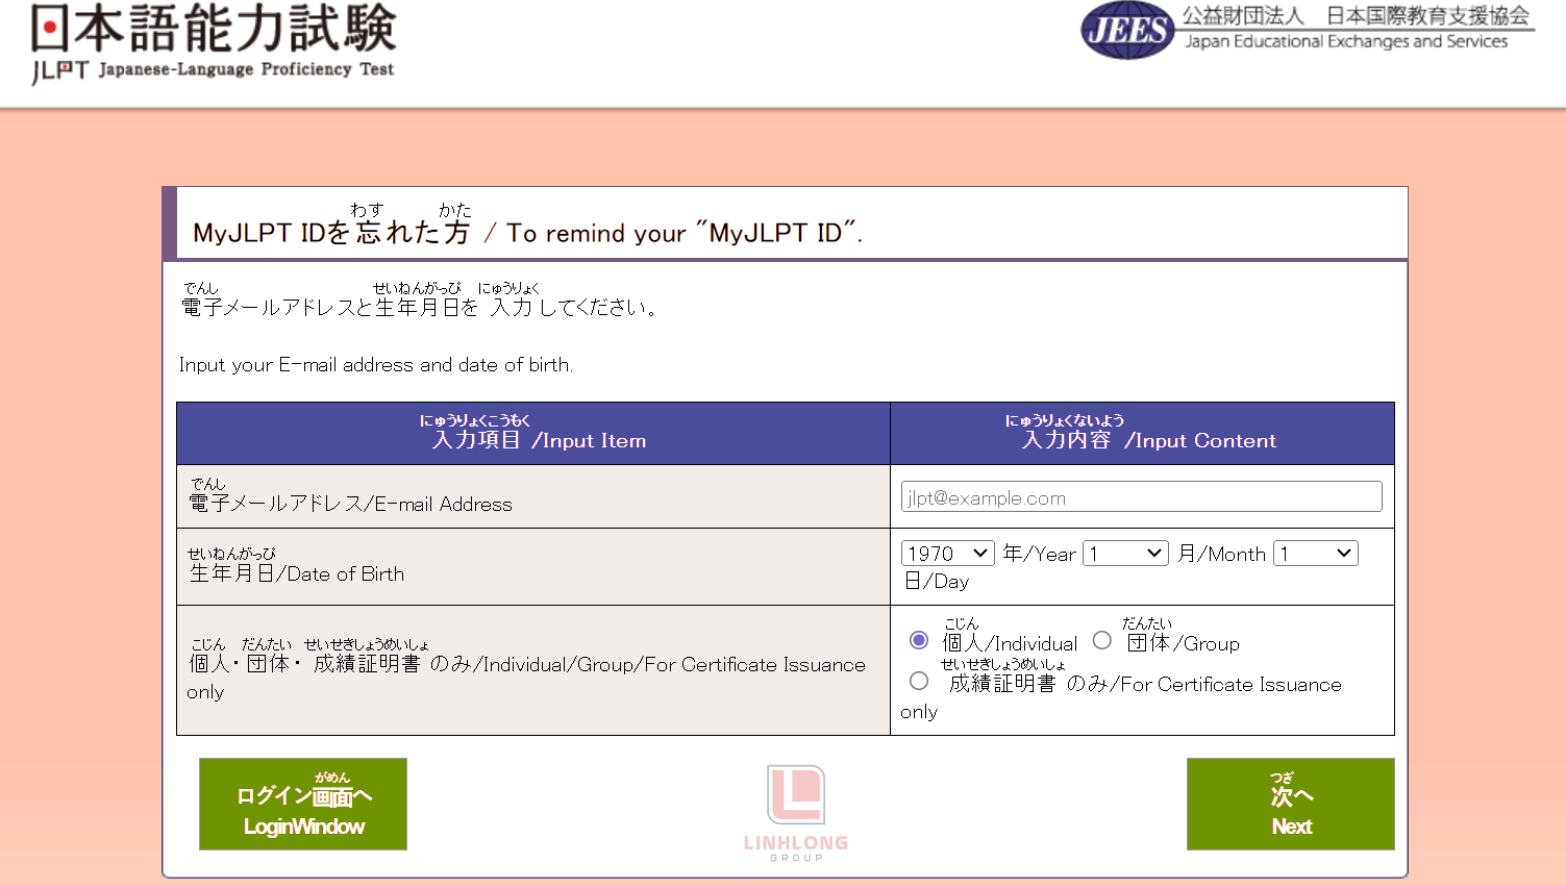Select For Certificate Issuance only radio
This screenshot has height=885, width=1566.
(919, 681)
